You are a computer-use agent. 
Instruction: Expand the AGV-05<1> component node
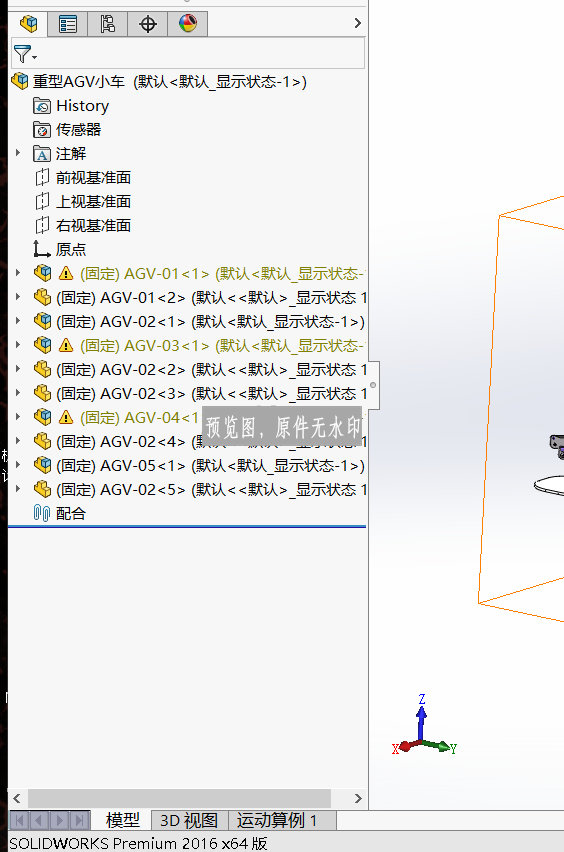point(18,465)
